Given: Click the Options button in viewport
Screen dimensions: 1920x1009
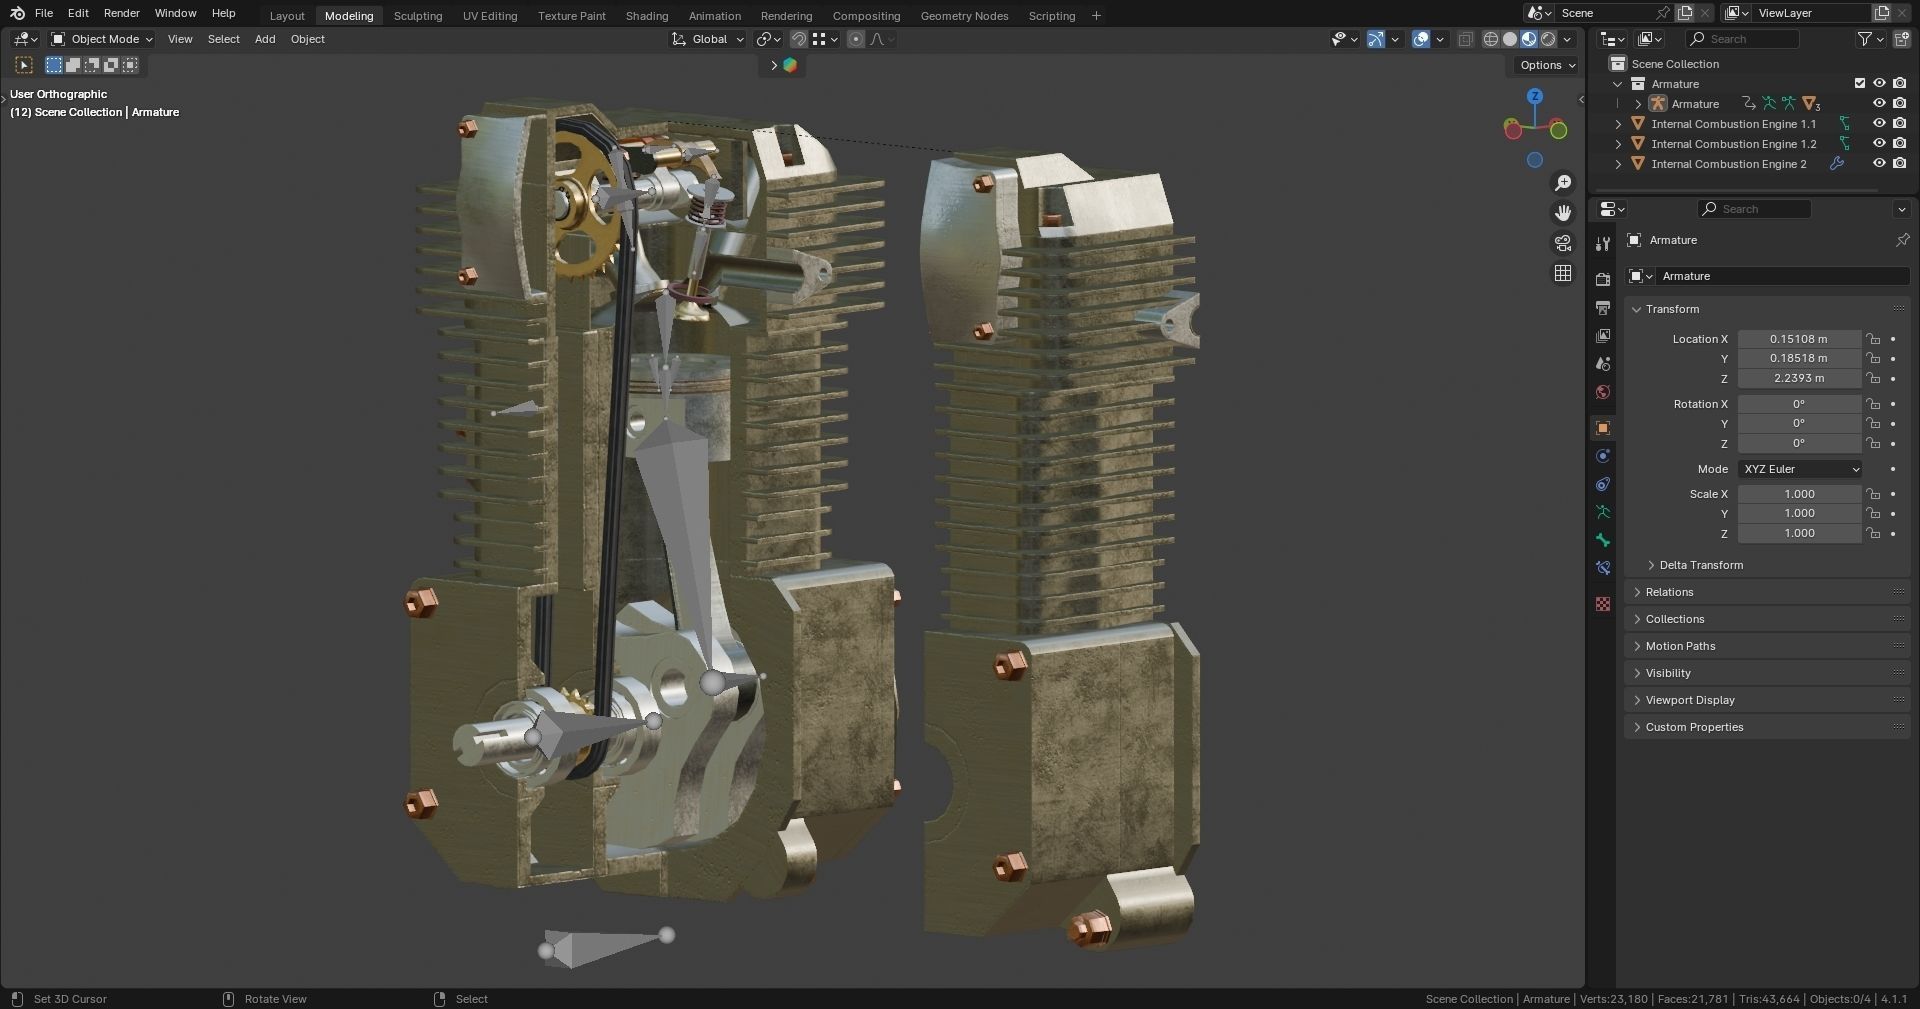Looking at the screenshot, I should pyautogui.click(x=1548, y=65).
